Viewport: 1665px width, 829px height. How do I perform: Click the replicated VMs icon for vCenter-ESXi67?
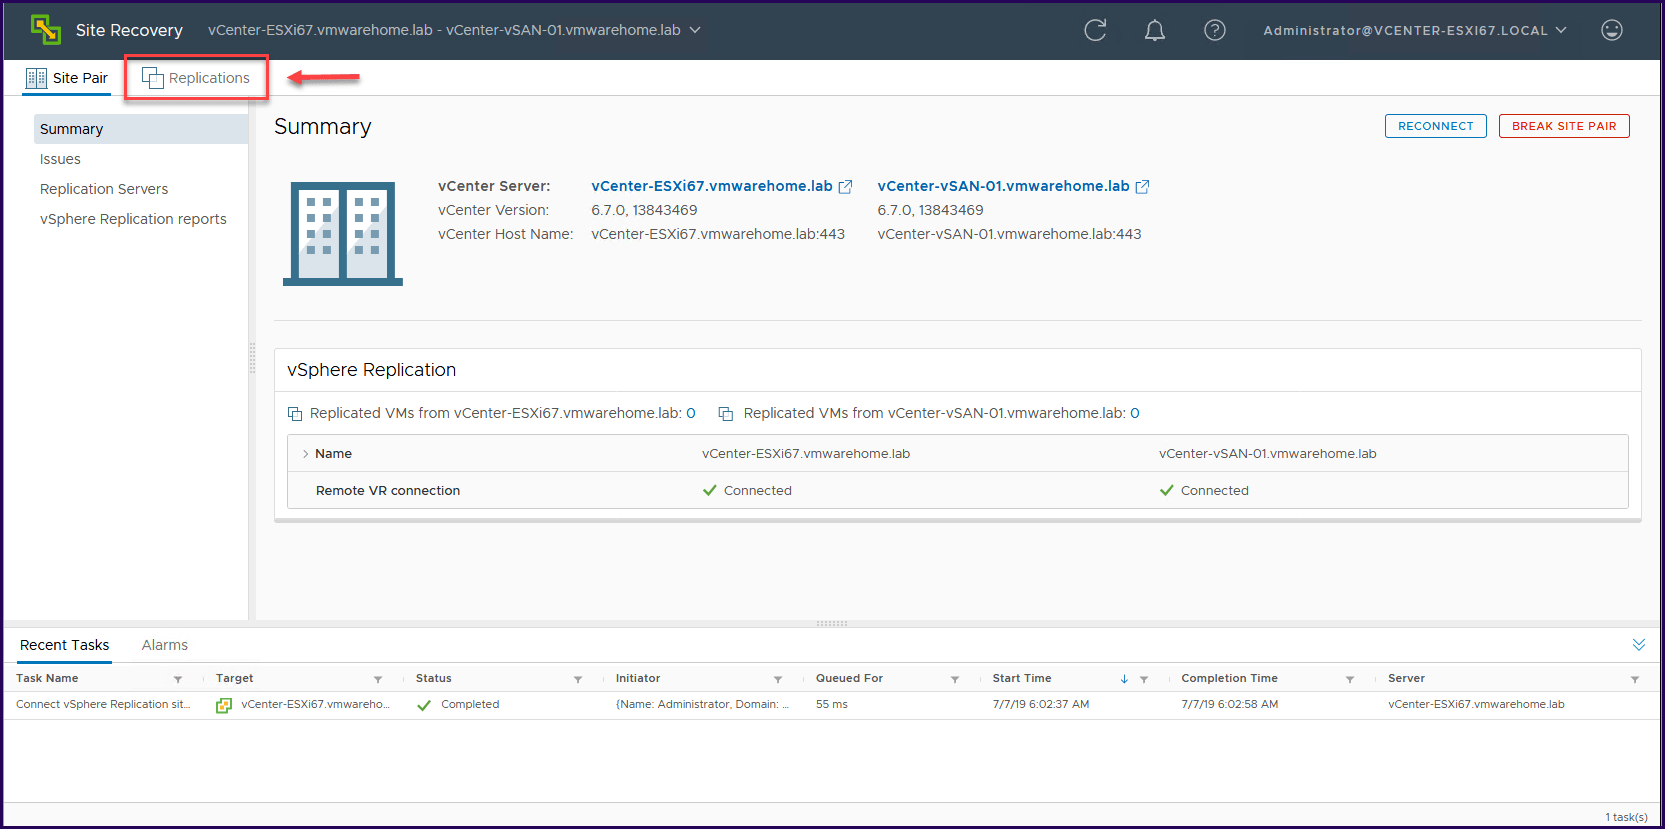click(x=295, y=414)
